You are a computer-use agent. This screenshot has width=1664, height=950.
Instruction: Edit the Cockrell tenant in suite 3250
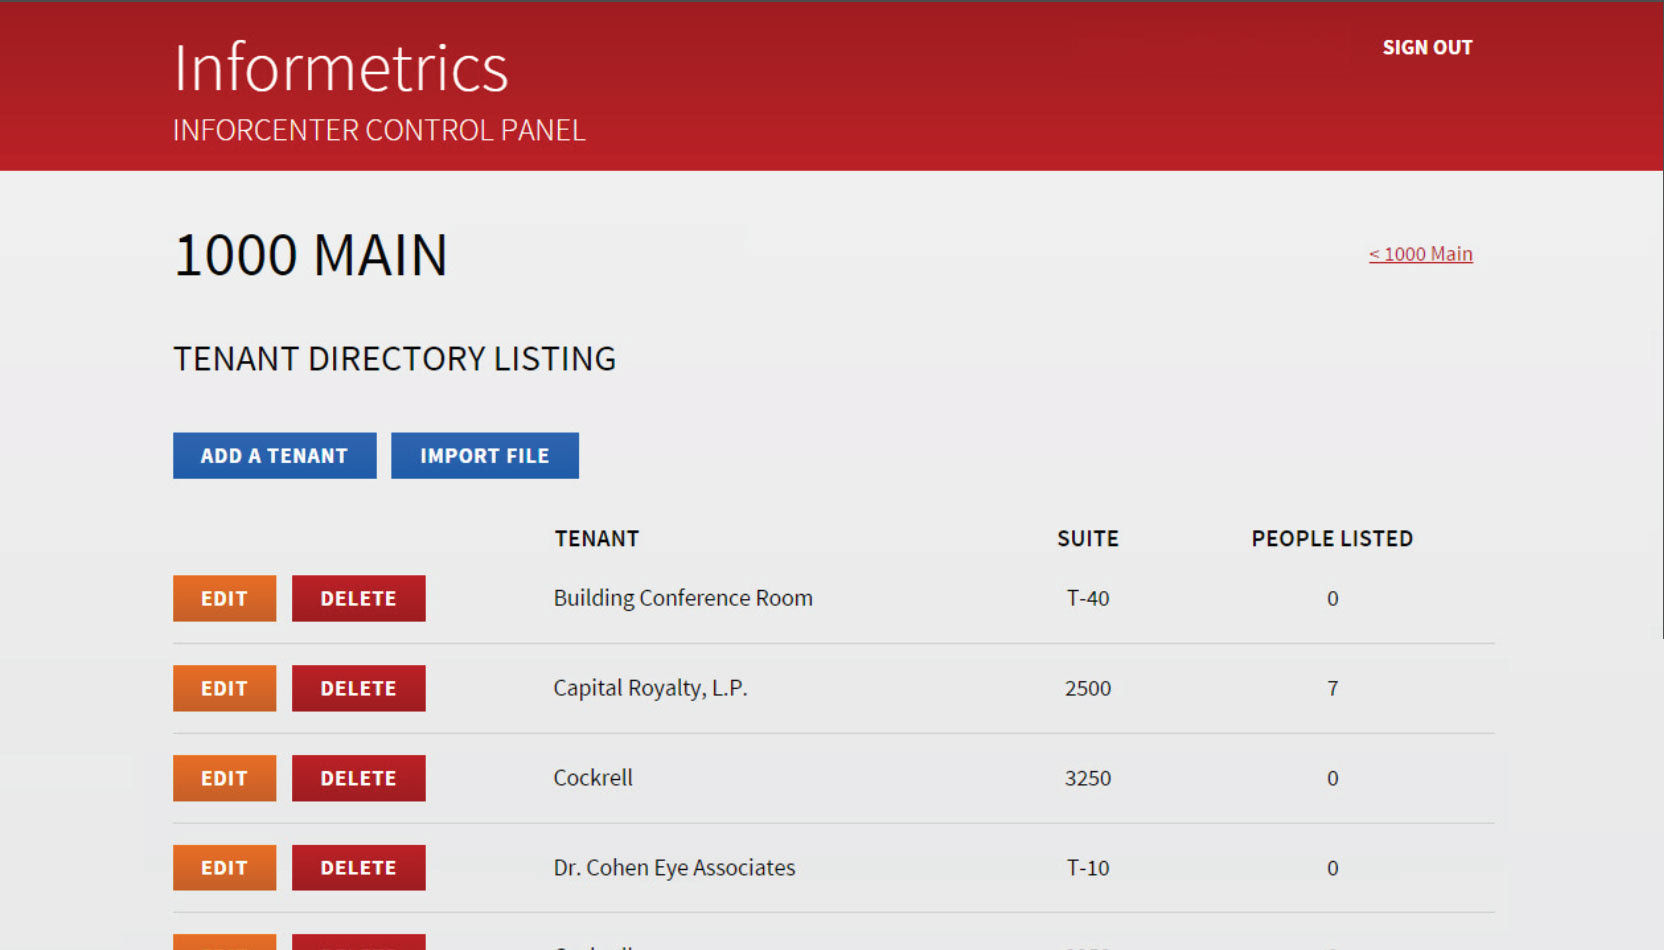[224, 778]
